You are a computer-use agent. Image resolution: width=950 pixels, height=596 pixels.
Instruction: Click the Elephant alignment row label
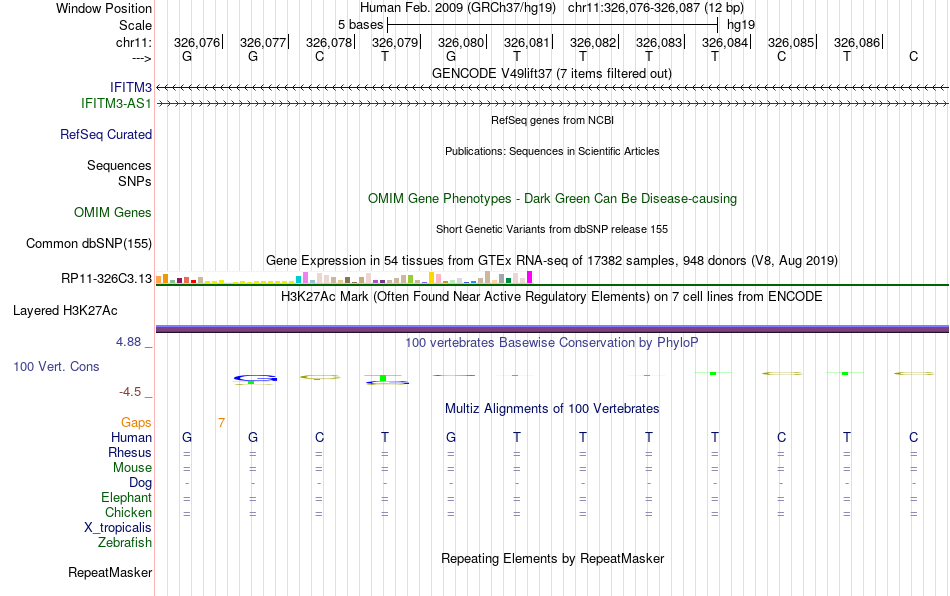(127, 497)
